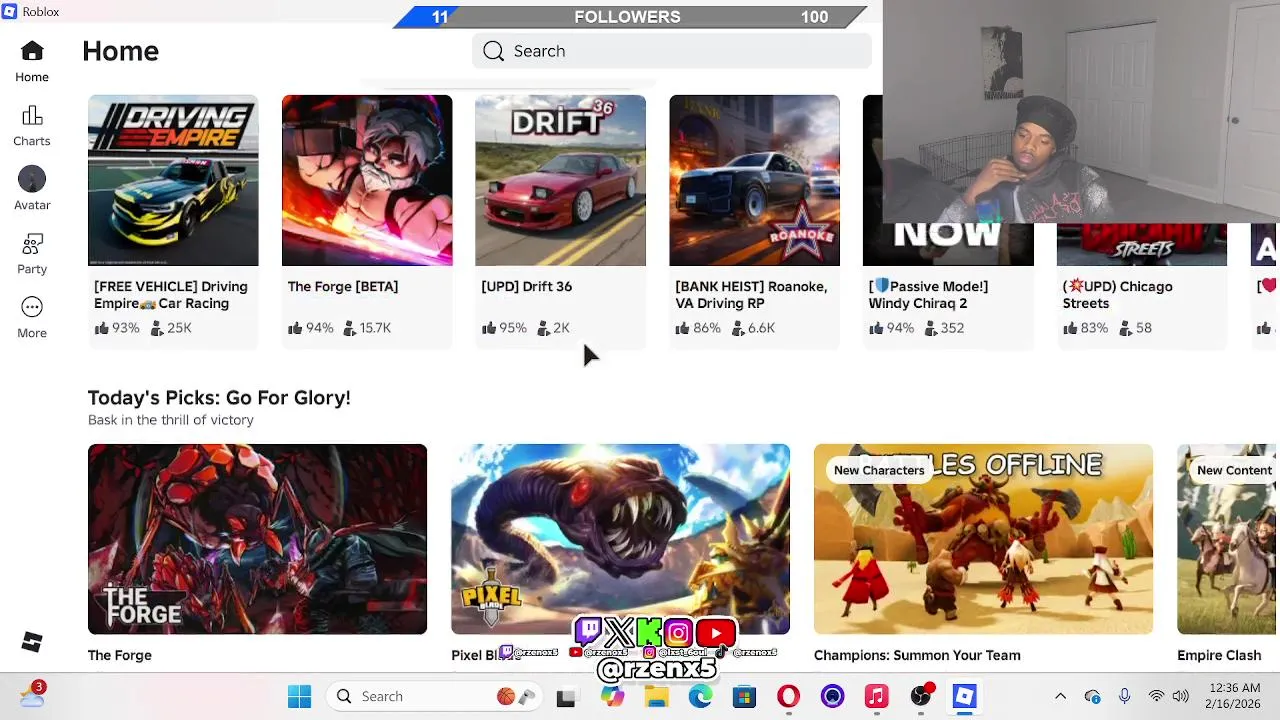Click the 352 player count on Windy Chiraq 2
This screenshot has height=720, width=1280.
point(944,328)
